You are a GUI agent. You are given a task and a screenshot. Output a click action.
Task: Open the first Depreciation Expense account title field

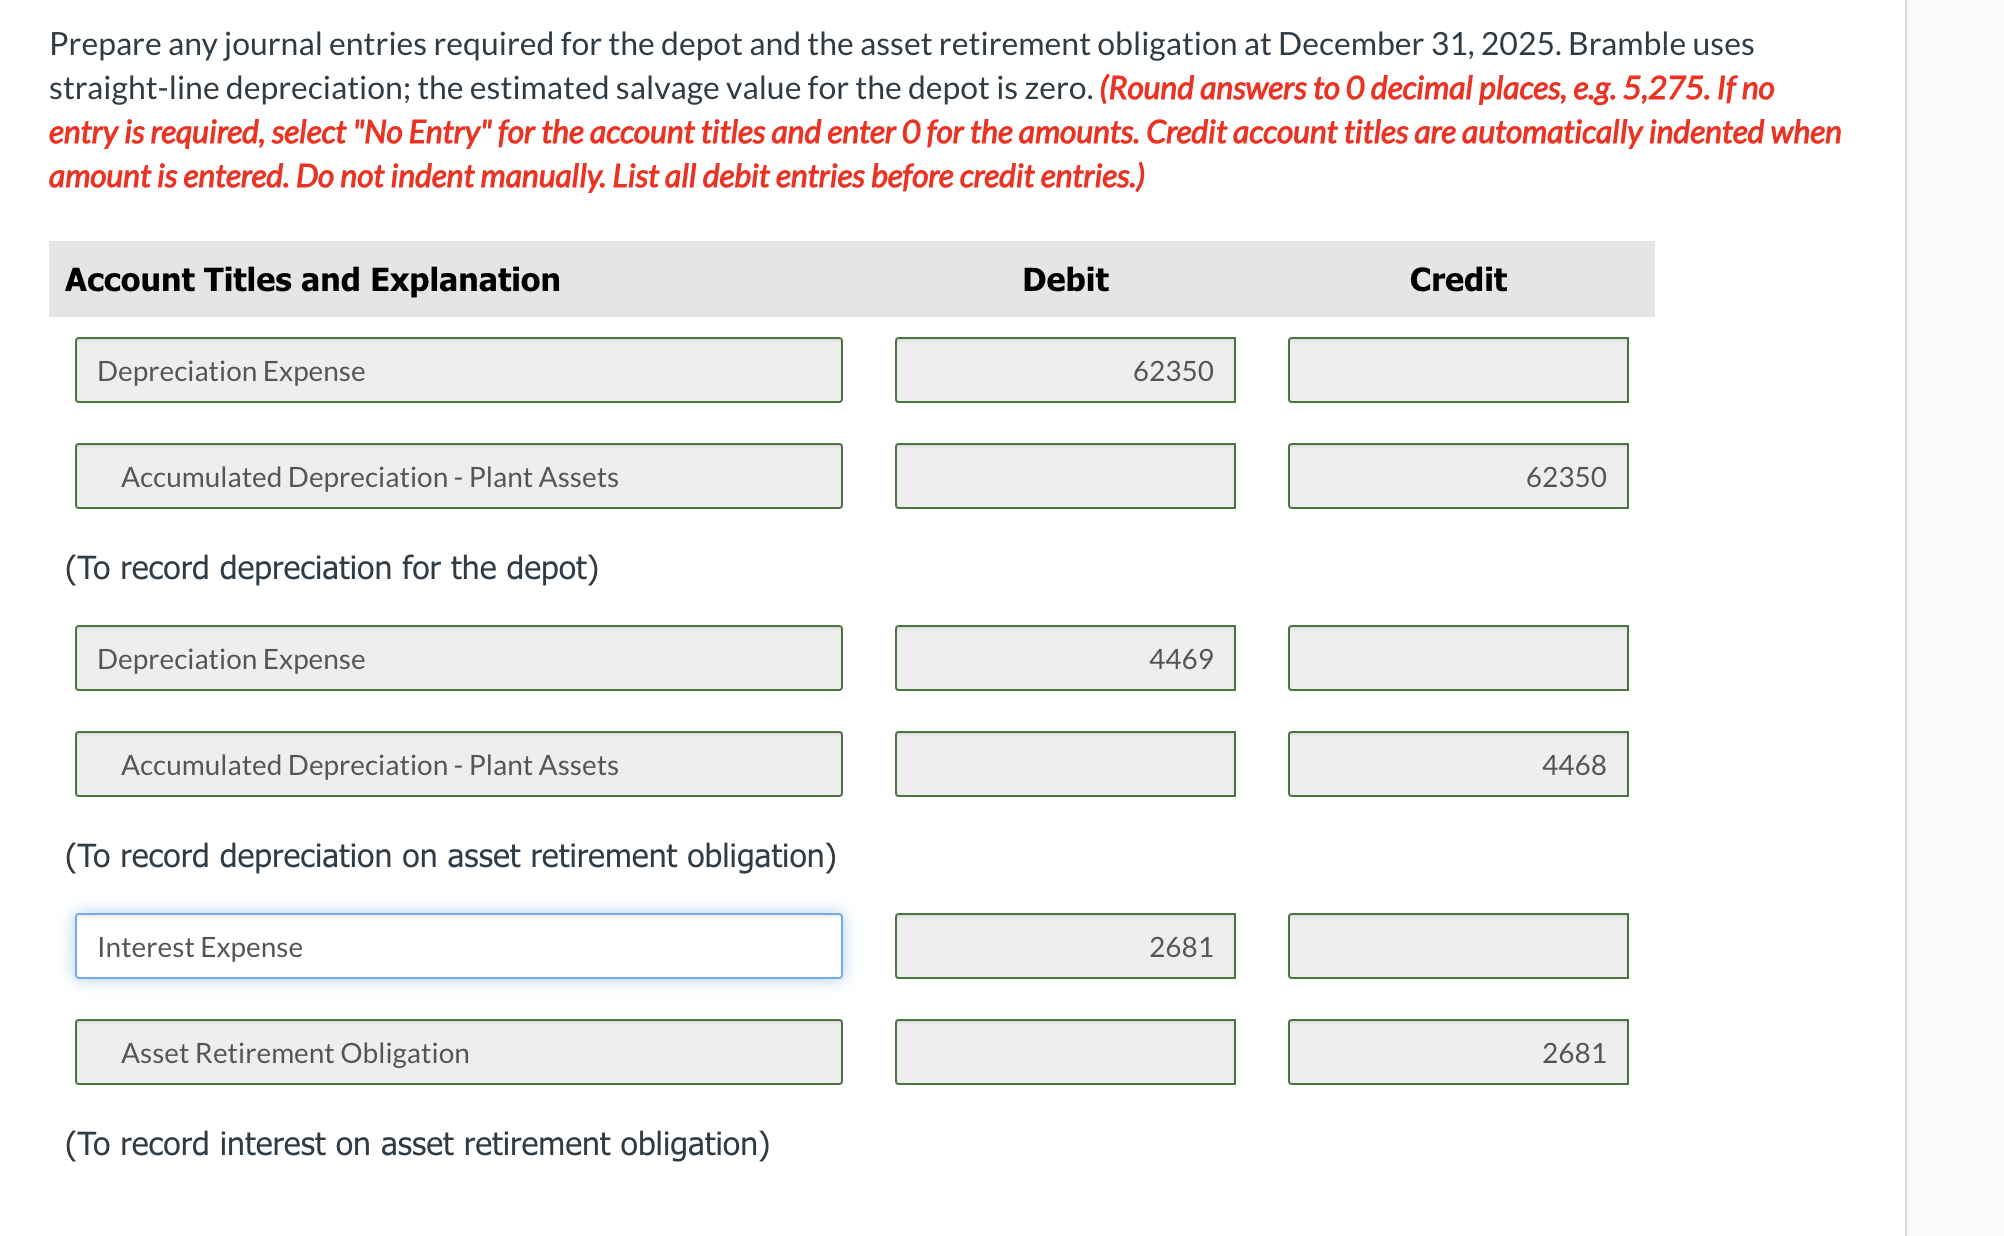459,370
